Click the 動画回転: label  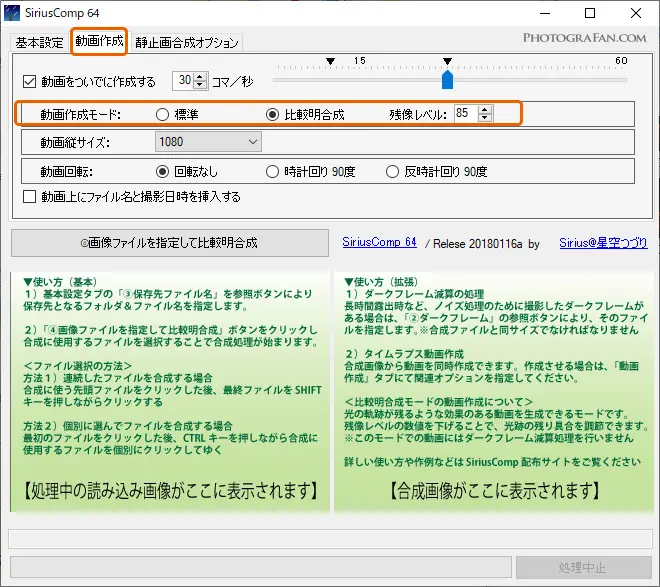67,172
